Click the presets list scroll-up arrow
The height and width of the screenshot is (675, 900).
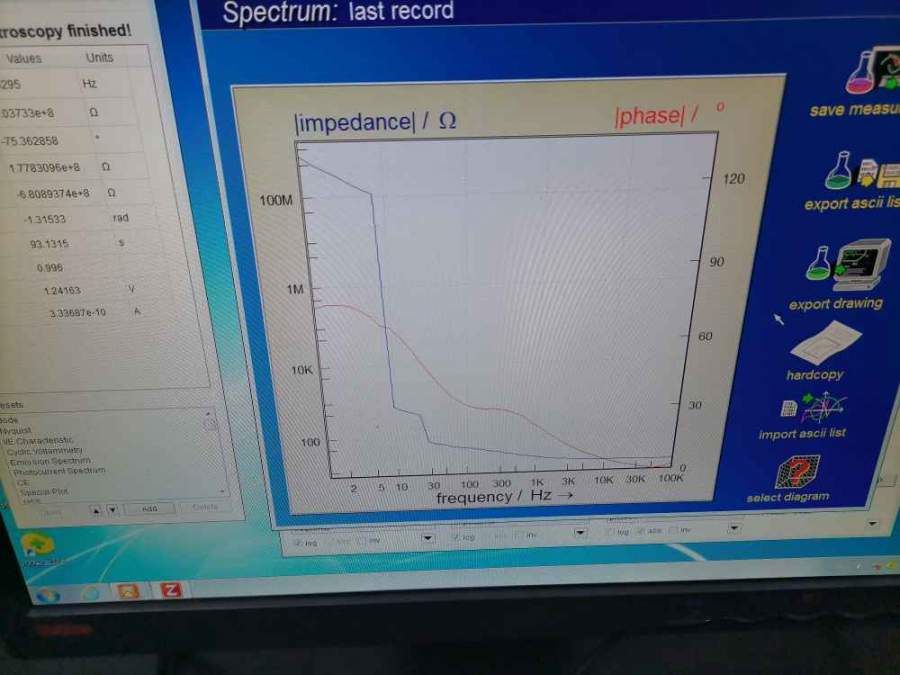click(208, 413)
